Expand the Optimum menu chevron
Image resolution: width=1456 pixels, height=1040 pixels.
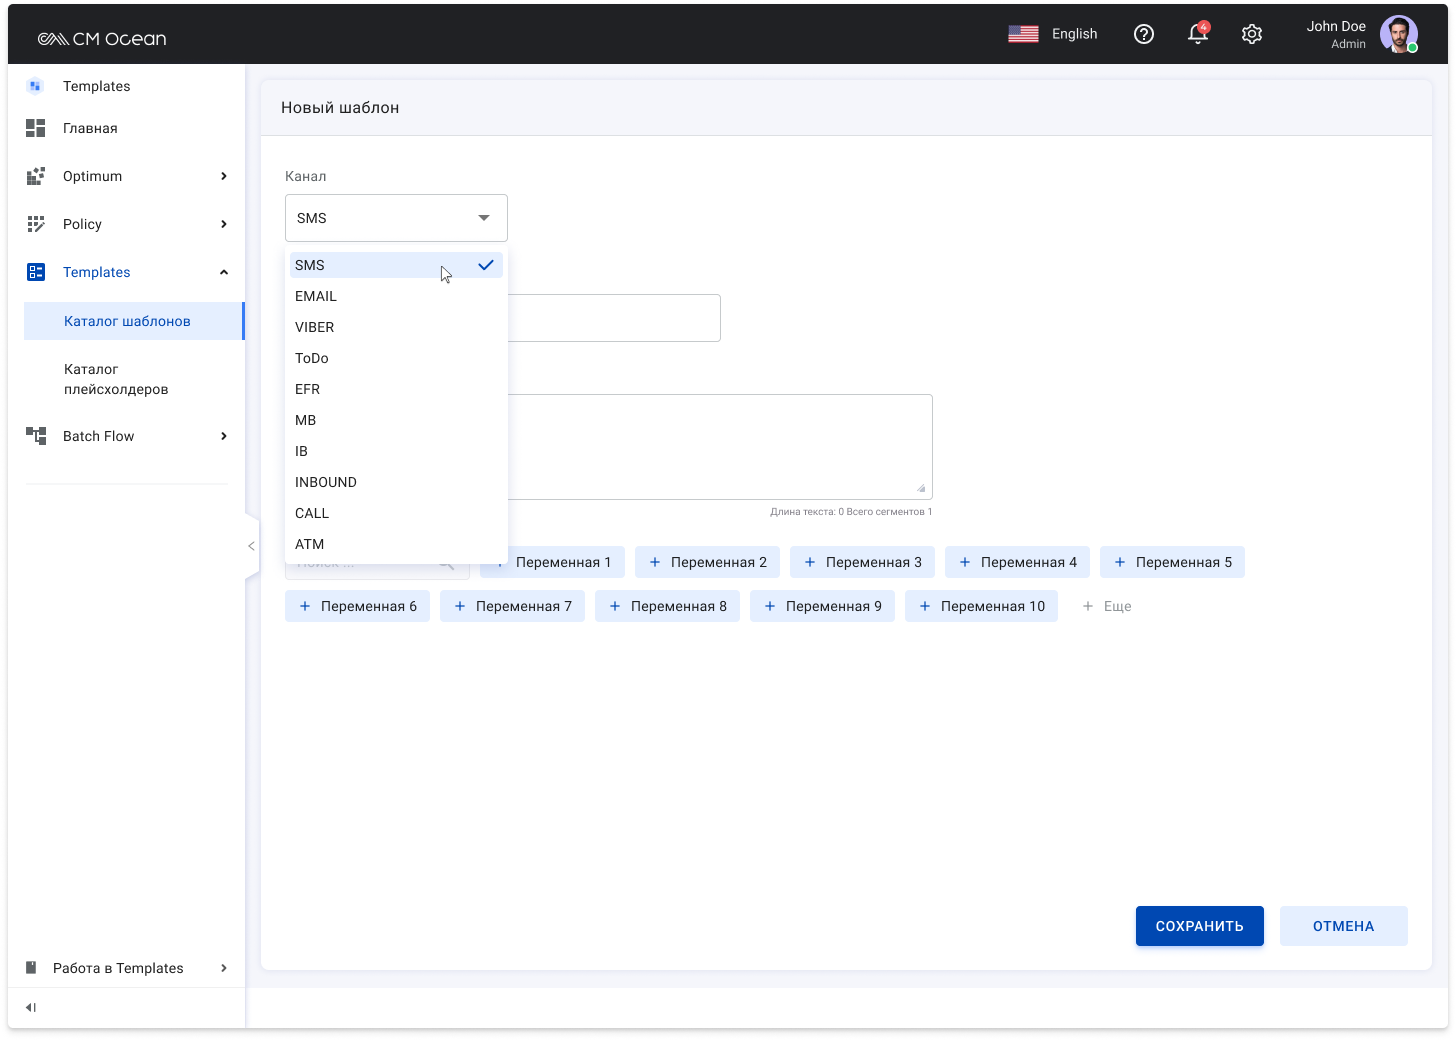(224, 176)
